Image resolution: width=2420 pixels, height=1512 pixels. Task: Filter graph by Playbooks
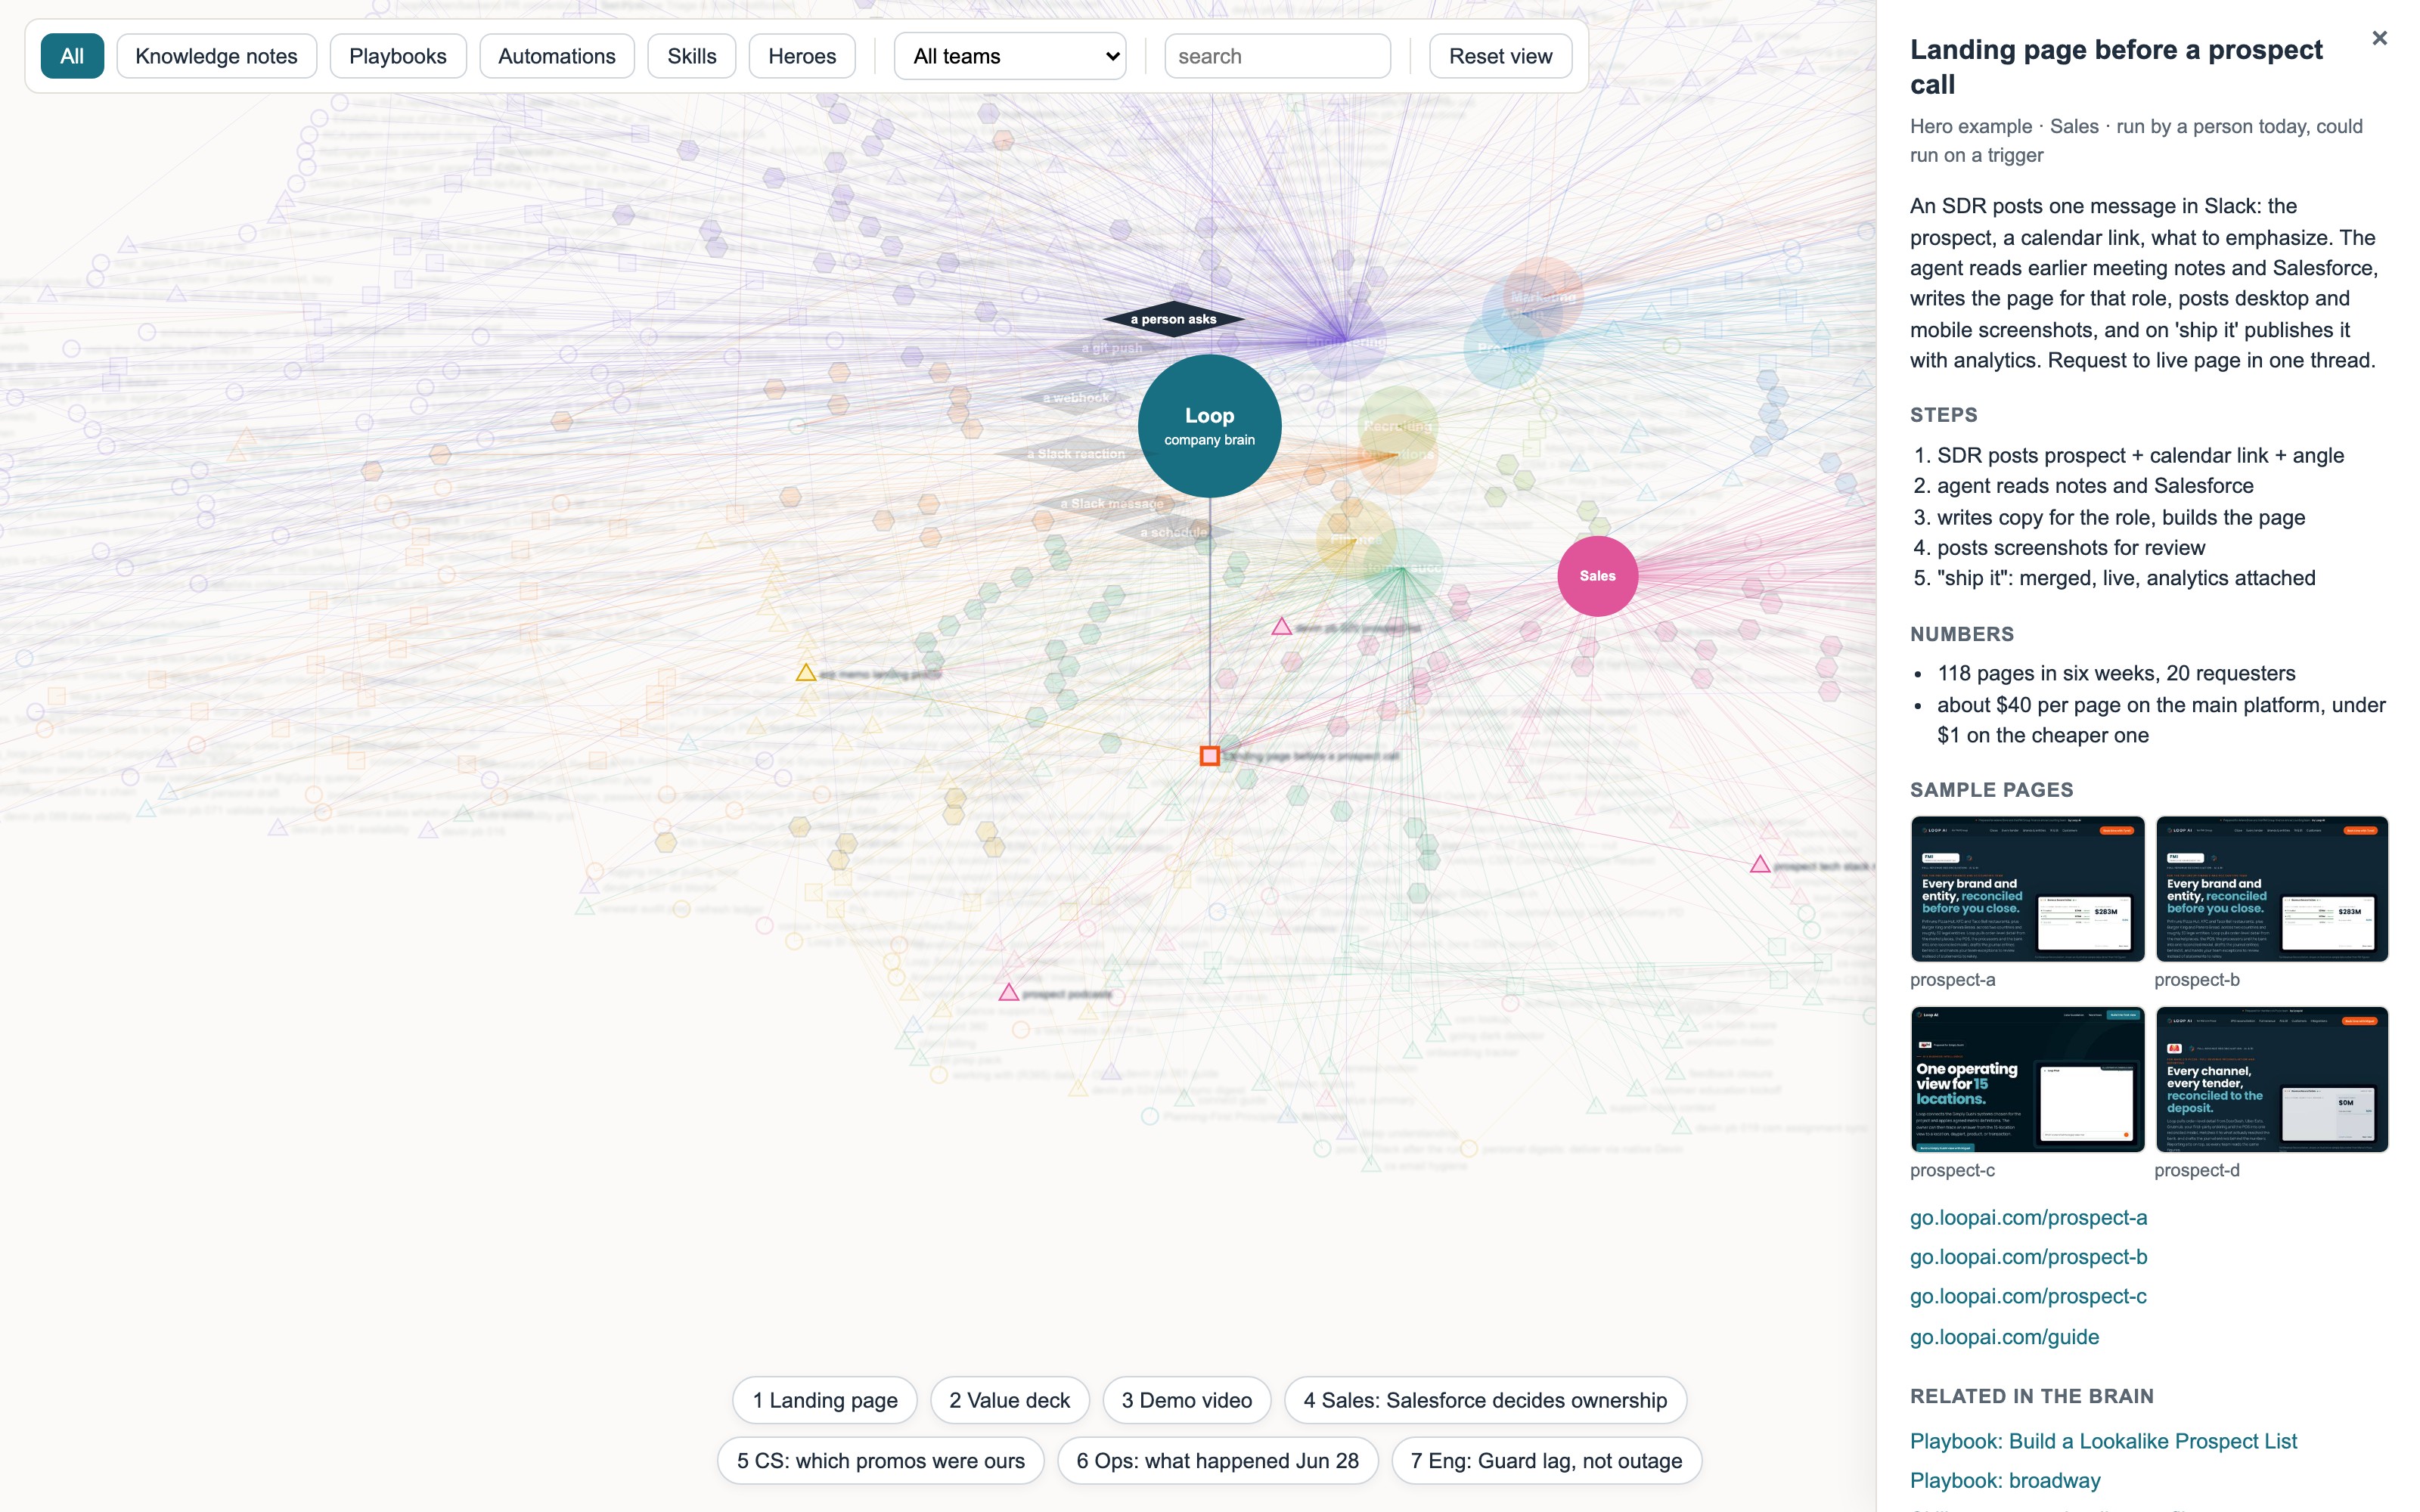pyautogui.click(x=397, y=56)
